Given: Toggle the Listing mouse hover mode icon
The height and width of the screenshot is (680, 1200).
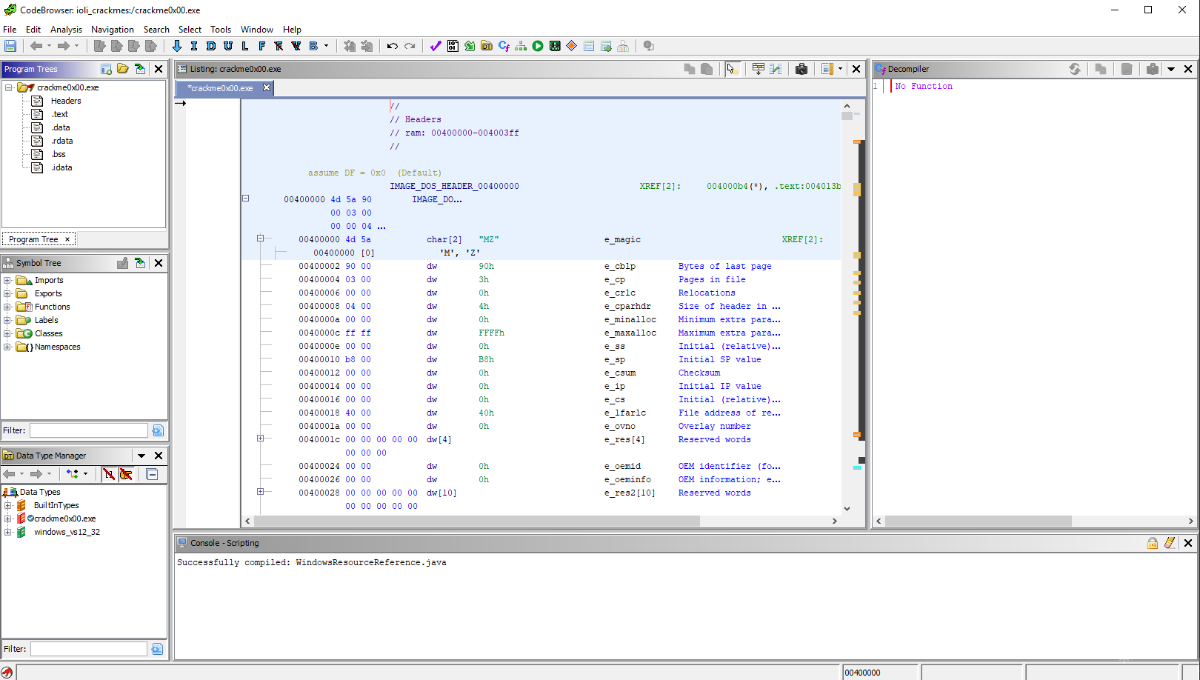Looking at the screenshot, I should coord(733,69).
